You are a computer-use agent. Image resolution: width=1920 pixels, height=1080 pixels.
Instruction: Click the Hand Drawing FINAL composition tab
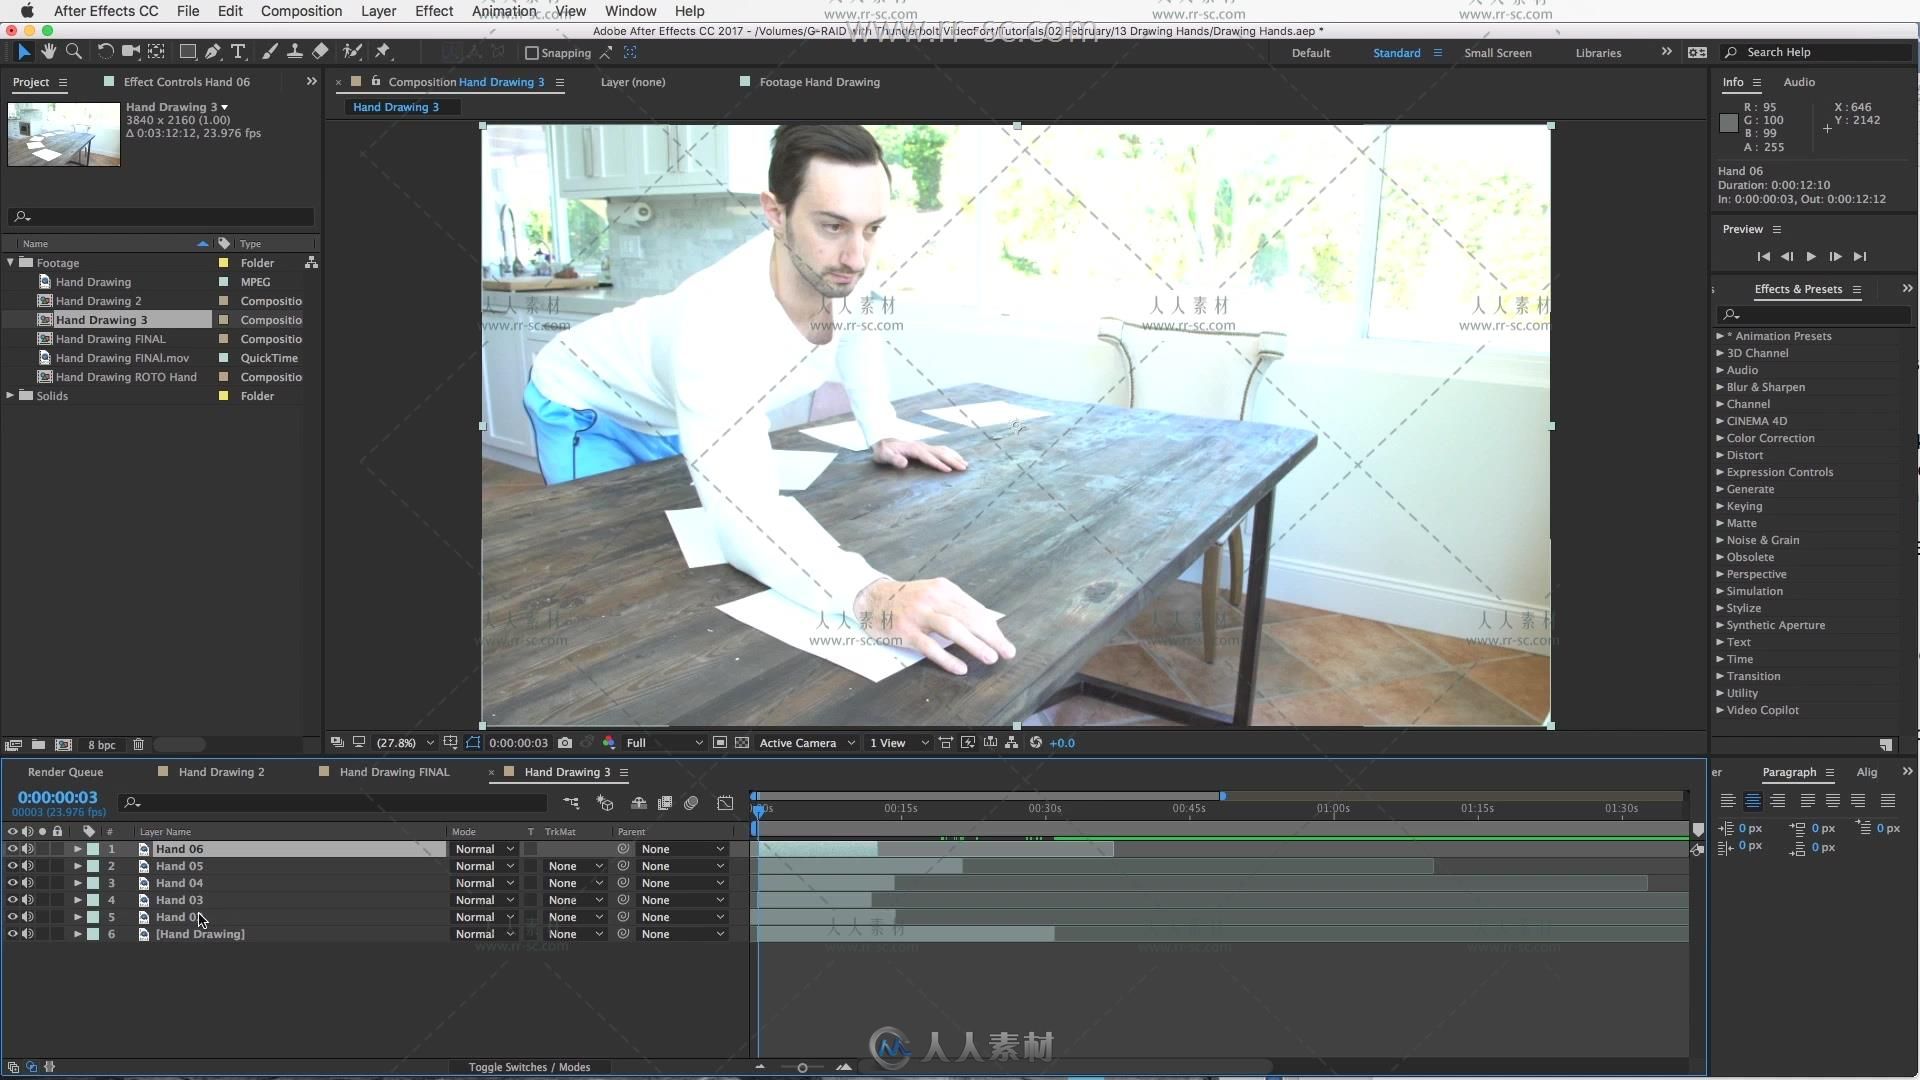point(393,771)
